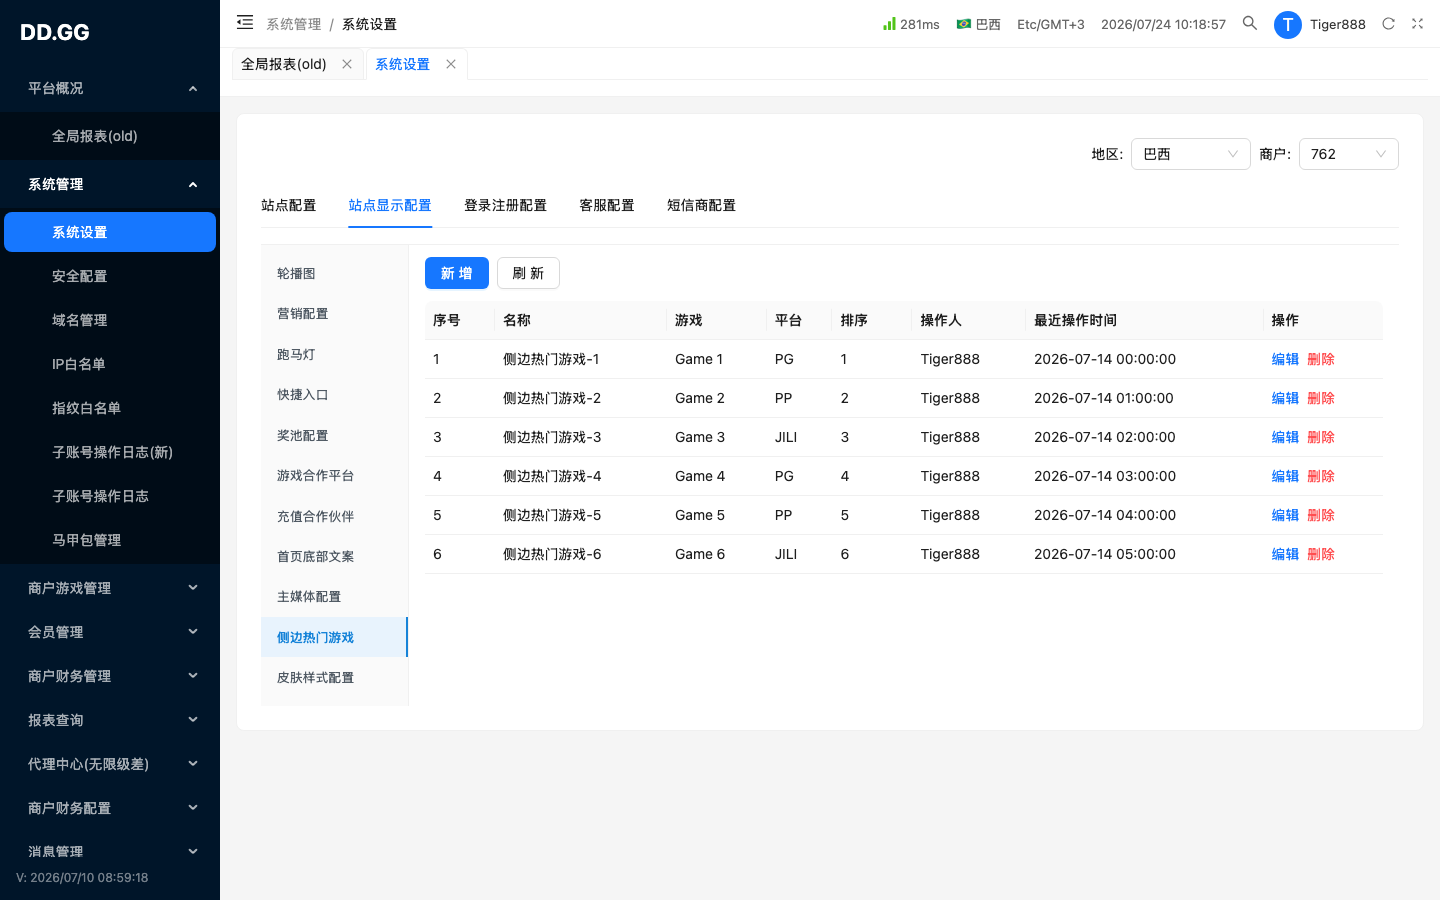This screenshot has height=900, width=1440.
Task: Open 皮肤样式配置 in the side list
Action: [334, 677]
